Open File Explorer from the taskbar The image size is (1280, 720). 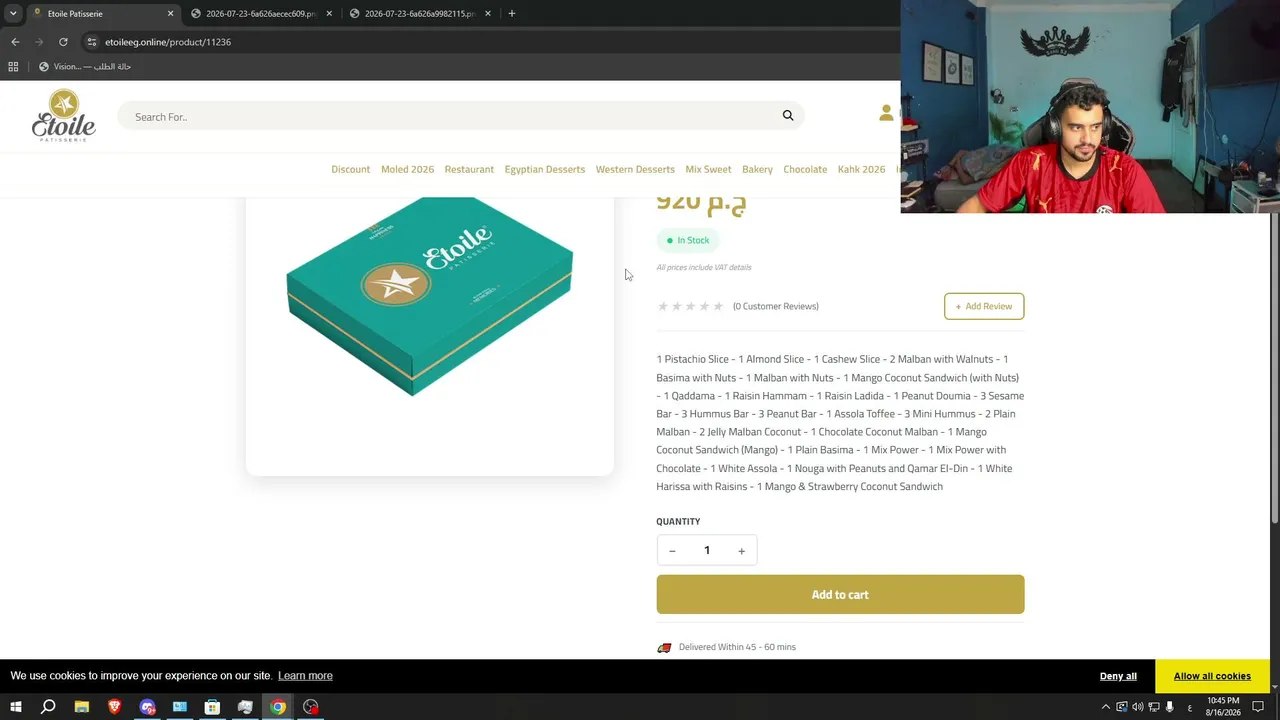coord(82,707)
